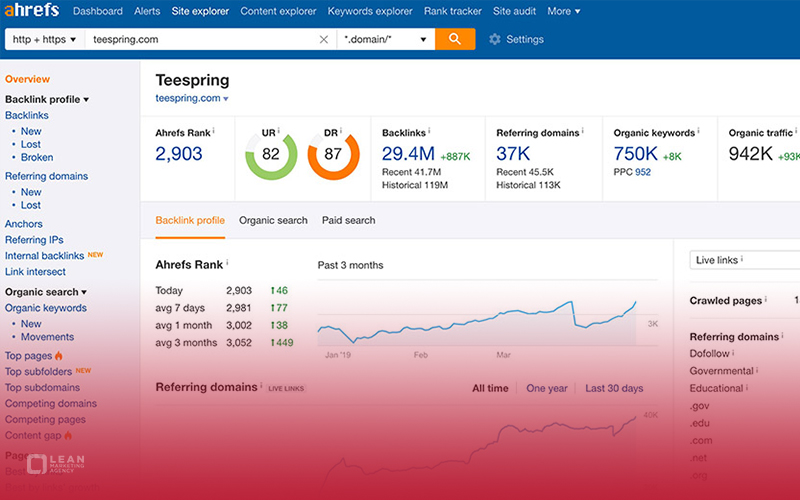This screenshot has height=500, width=800.
Task: Open Link intersect in the sidebar
Action: [35, 271]
